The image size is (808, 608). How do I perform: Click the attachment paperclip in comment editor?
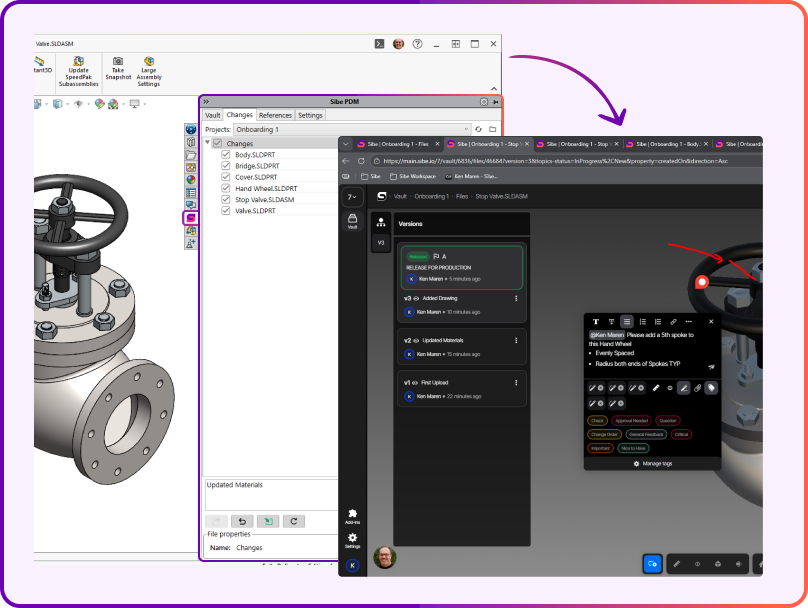point(697,388)
